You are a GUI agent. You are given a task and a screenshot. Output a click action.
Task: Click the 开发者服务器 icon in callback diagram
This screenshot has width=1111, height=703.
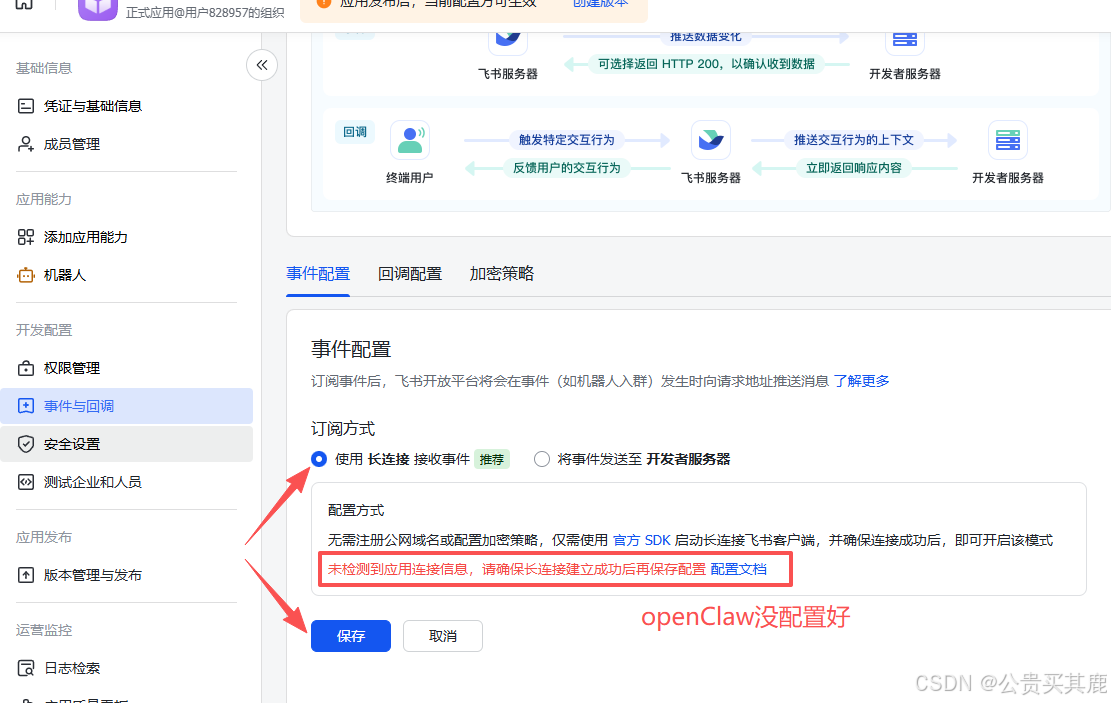click(x=1008, y=140)
